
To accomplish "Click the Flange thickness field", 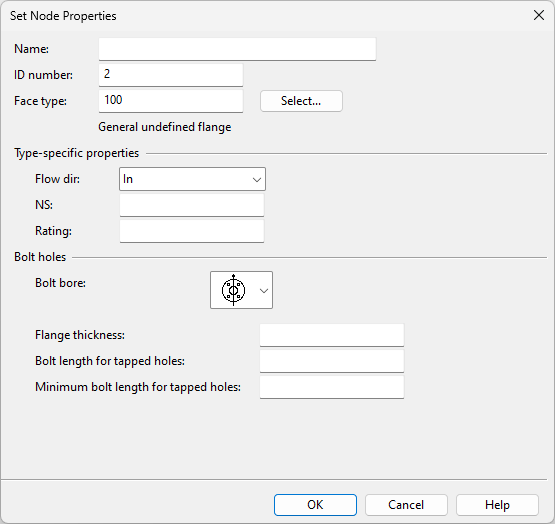I will [332, 335].
